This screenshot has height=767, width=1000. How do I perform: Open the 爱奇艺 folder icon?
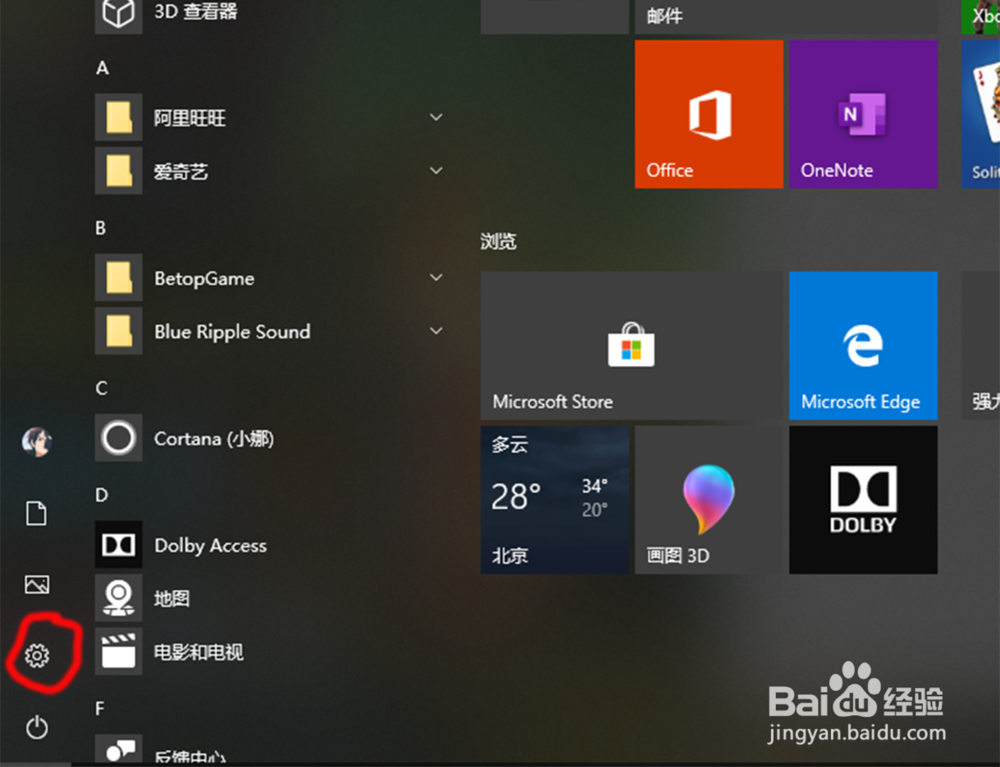[x=119, y=170]
